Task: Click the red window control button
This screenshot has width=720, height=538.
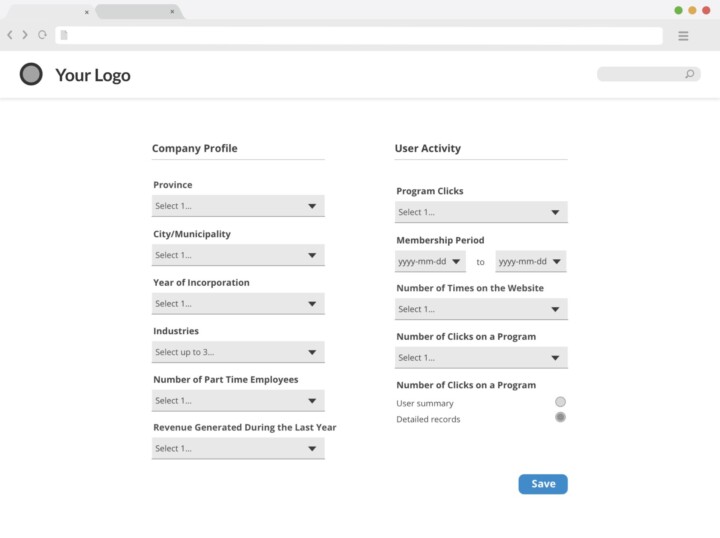Action: 706,11
